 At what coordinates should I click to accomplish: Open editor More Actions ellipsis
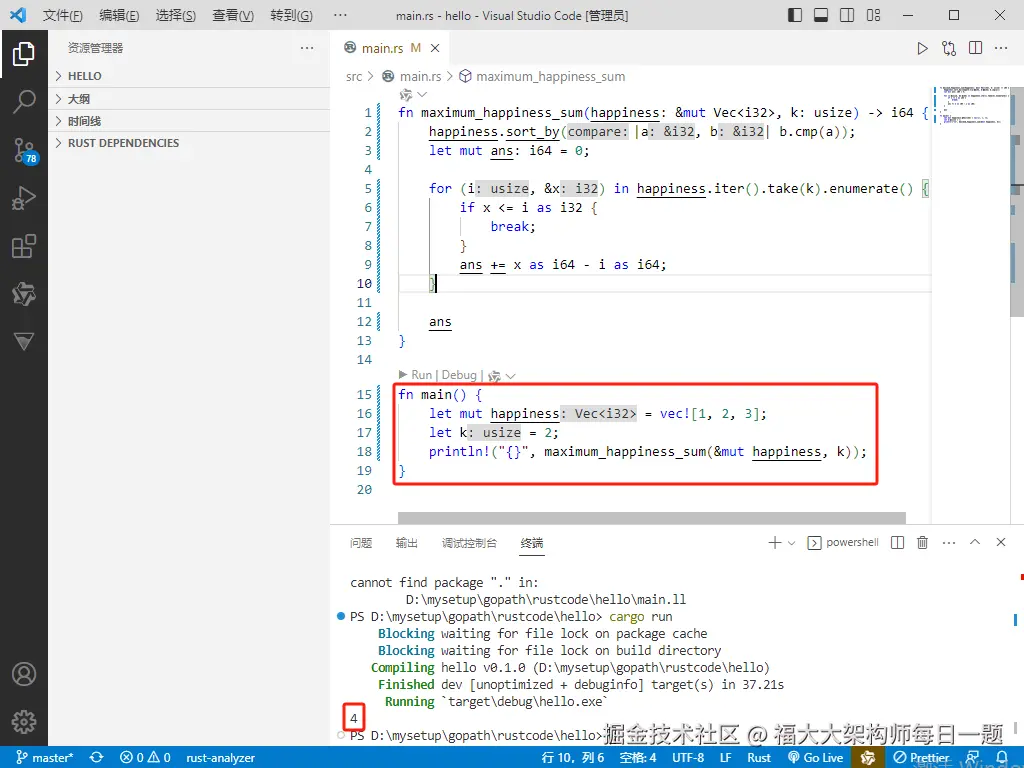click(1001, 48)
